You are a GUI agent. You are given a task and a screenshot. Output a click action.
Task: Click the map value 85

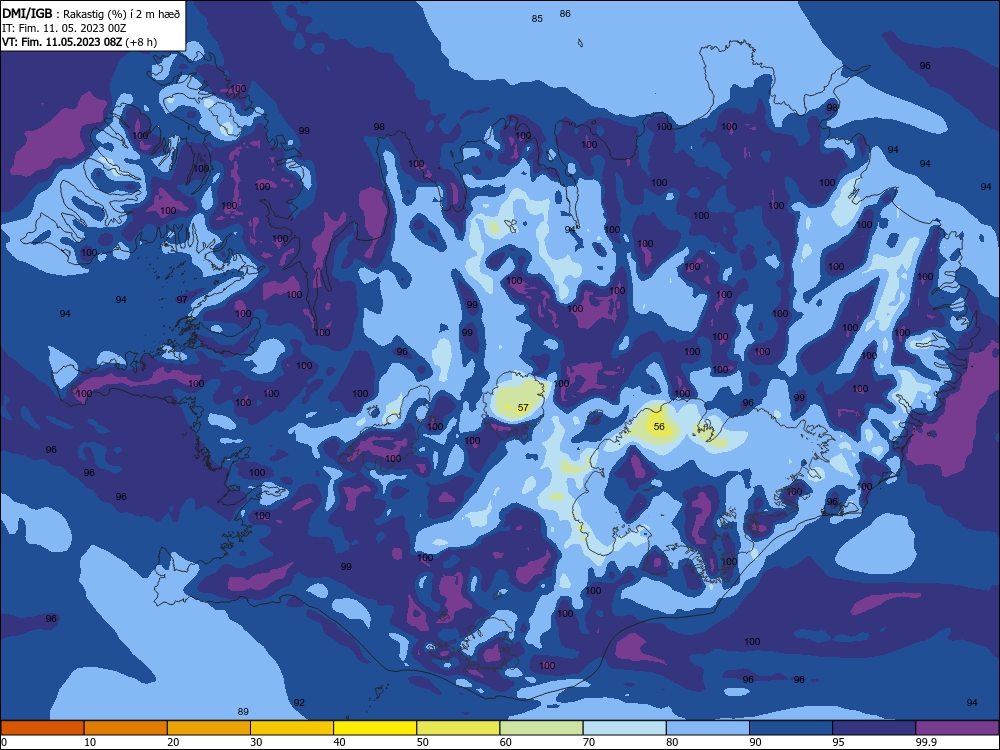pyautogui.click(x=537, y=18)
